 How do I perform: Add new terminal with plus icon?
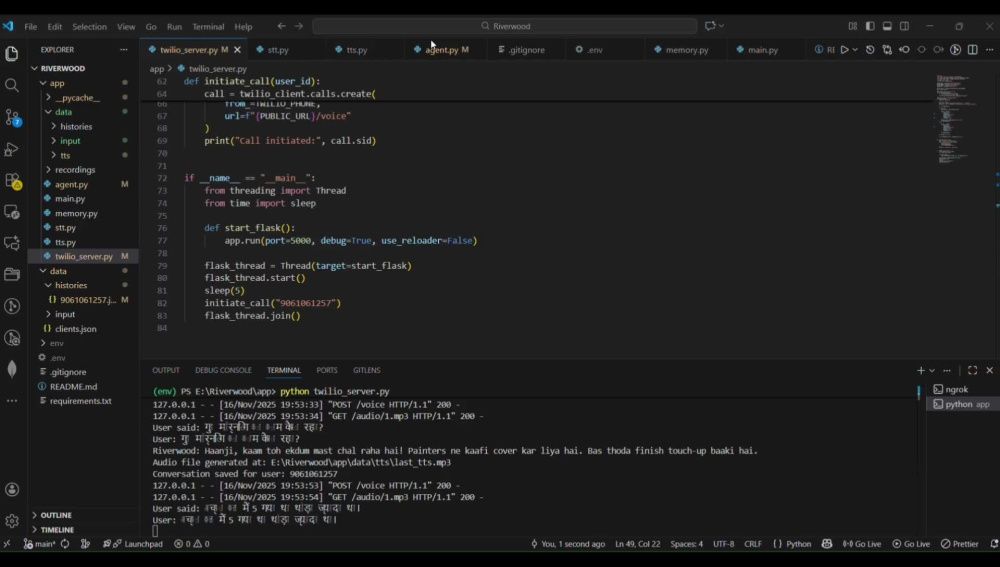[x=920, y=371]
